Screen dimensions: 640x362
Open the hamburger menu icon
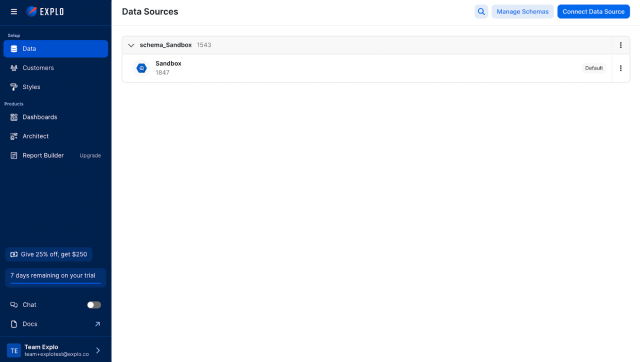(x=14, y=11)
